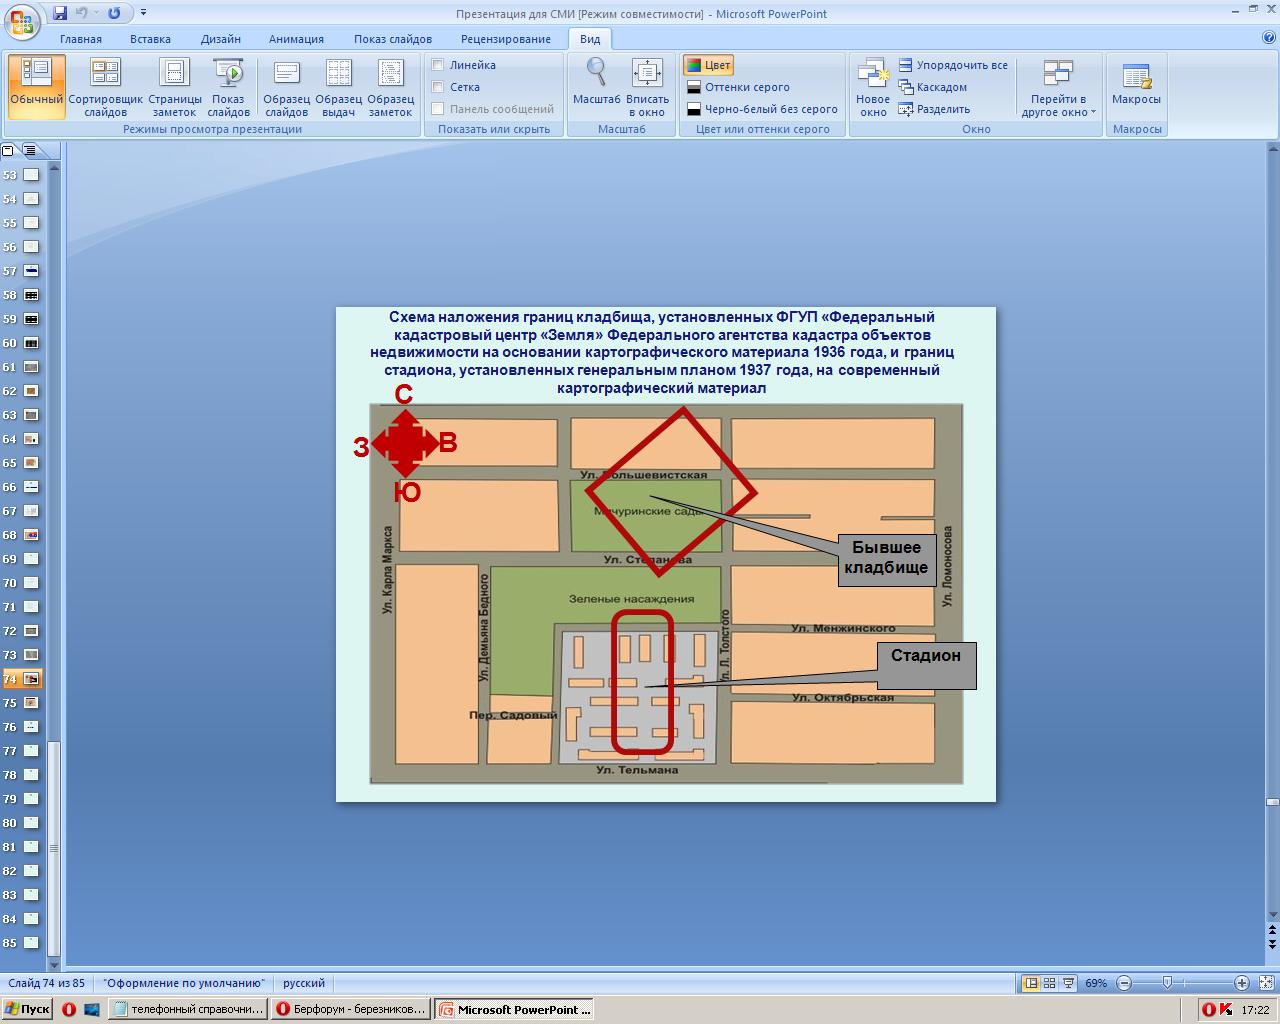
Task: Open the Quick Access Toolbar customize arrow
Action: (144, 13)
